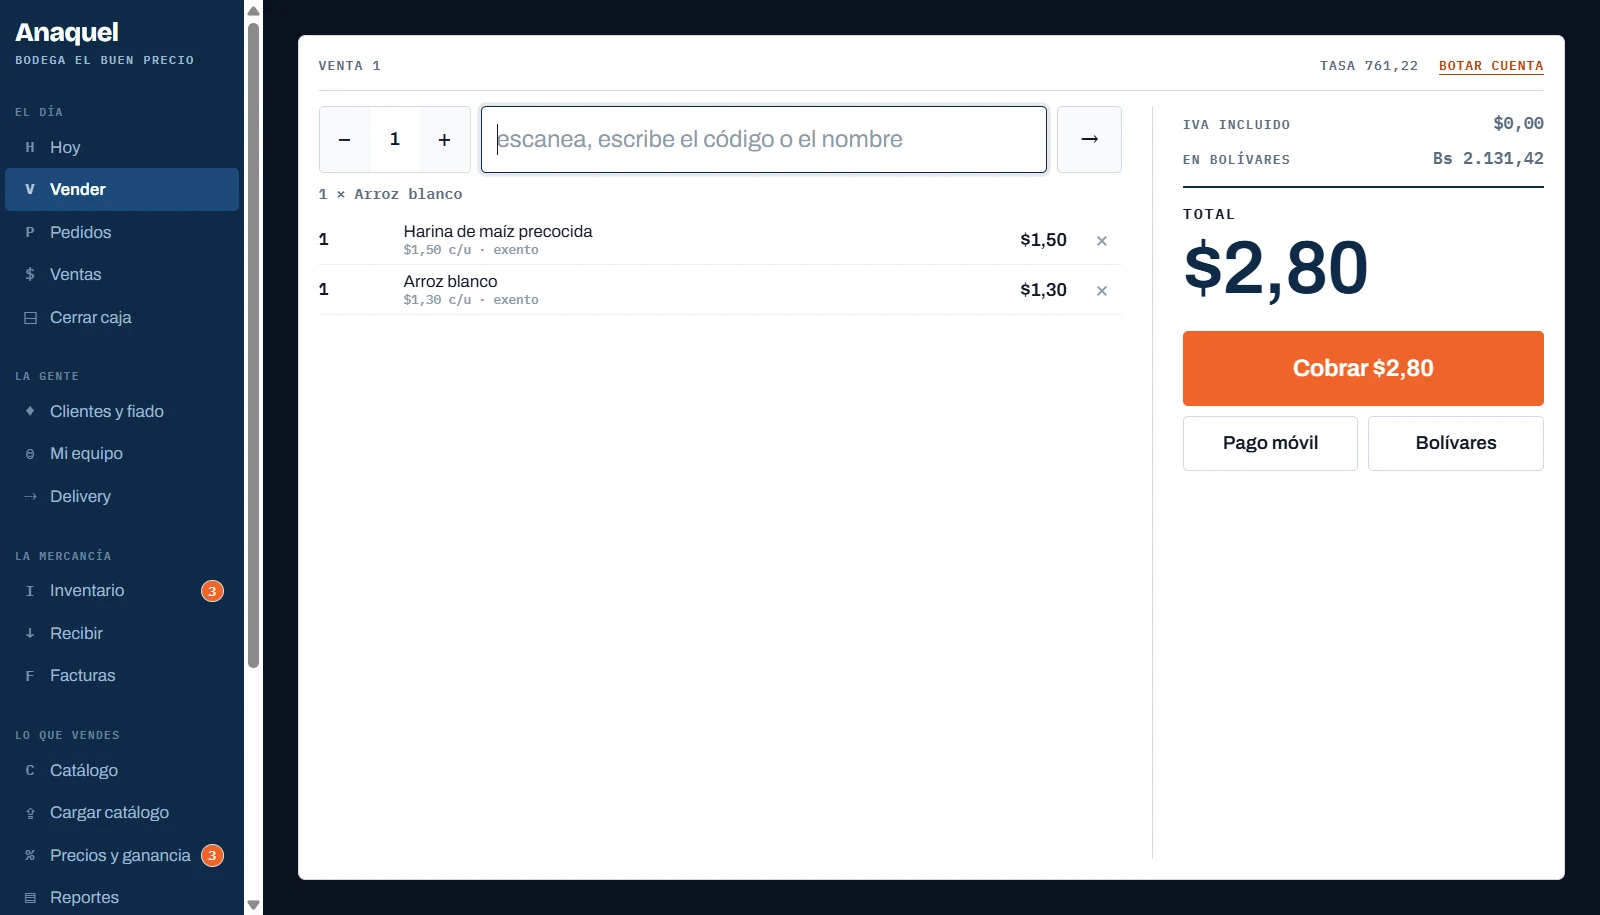Open Cargar catálogo page

coord(122,812)
